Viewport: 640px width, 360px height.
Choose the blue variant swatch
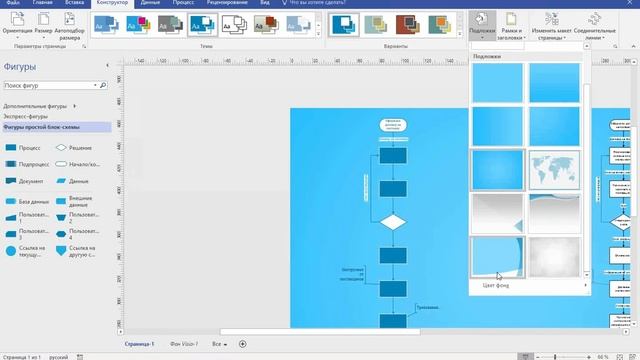point(344,25)
